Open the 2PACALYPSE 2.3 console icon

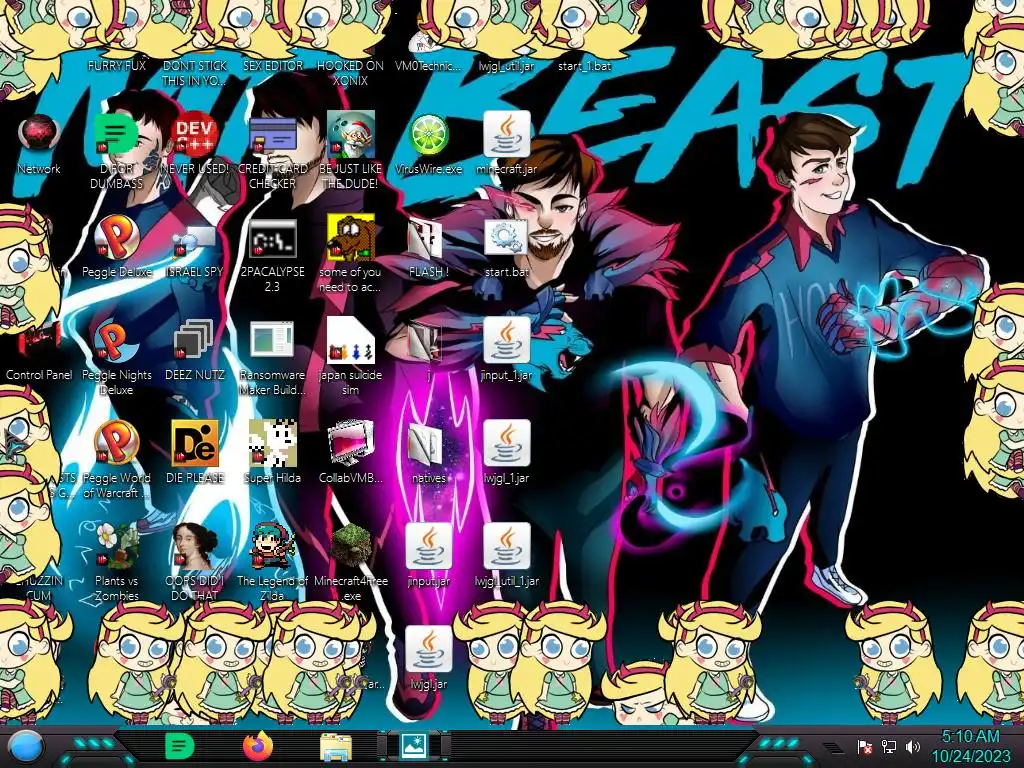point(272,238)
